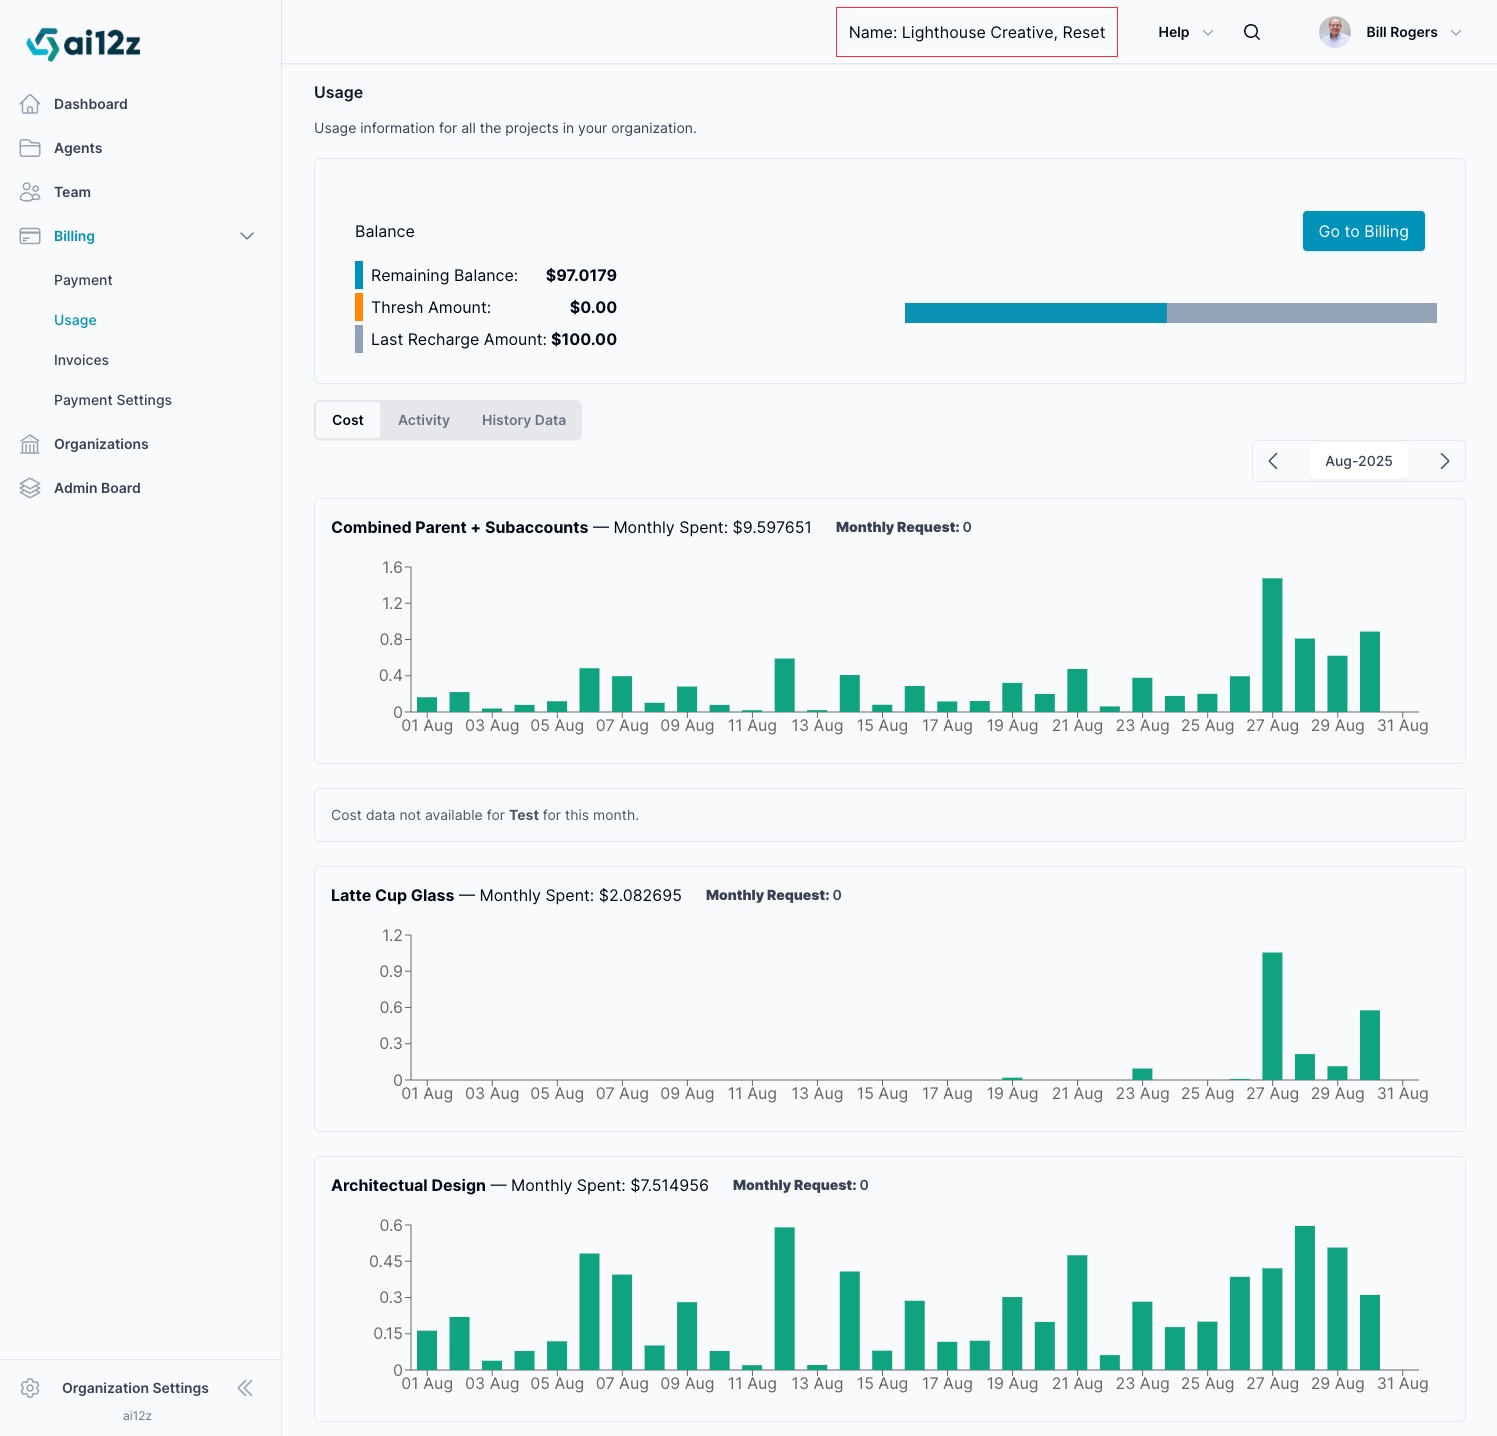Open Dashboard via the home icon
The height and width of the screenshot is (1436, 1497).
click(x=30, y=104)
